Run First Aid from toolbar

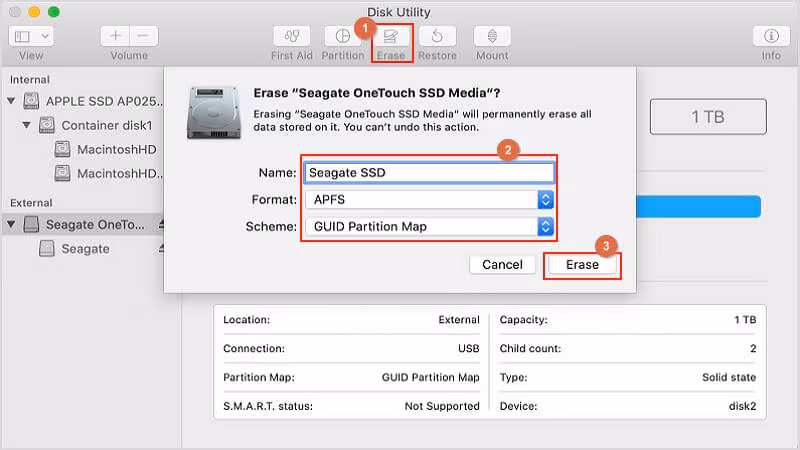pos(291,36)
